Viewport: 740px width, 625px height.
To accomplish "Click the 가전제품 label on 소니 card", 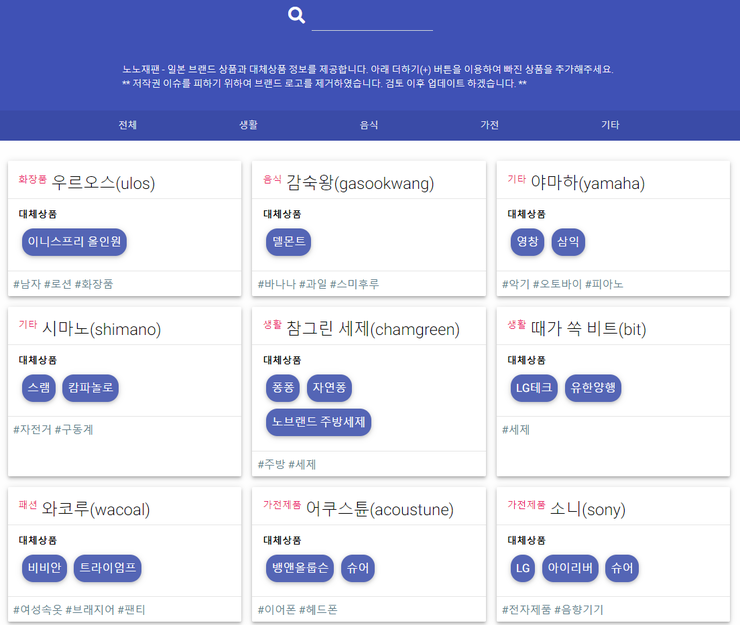I will [x=526, y=505].
